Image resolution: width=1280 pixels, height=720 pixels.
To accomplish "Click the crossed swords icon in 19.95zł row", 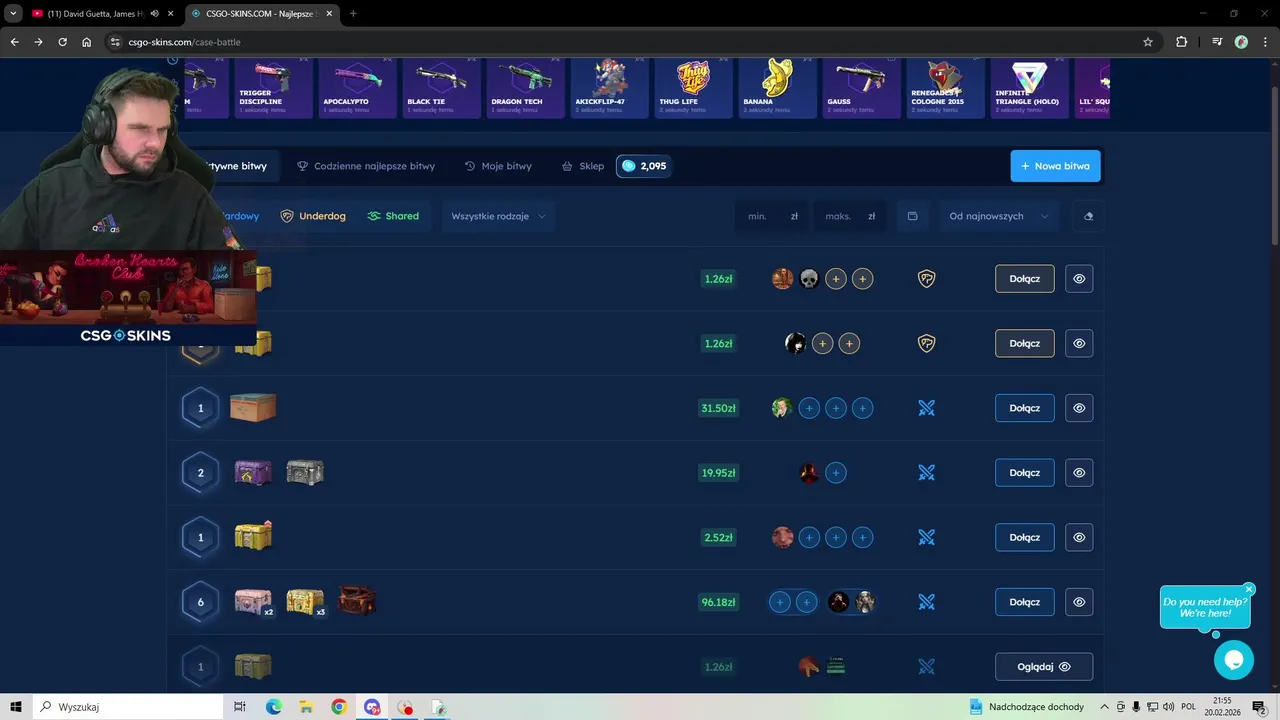I will 927,473.
